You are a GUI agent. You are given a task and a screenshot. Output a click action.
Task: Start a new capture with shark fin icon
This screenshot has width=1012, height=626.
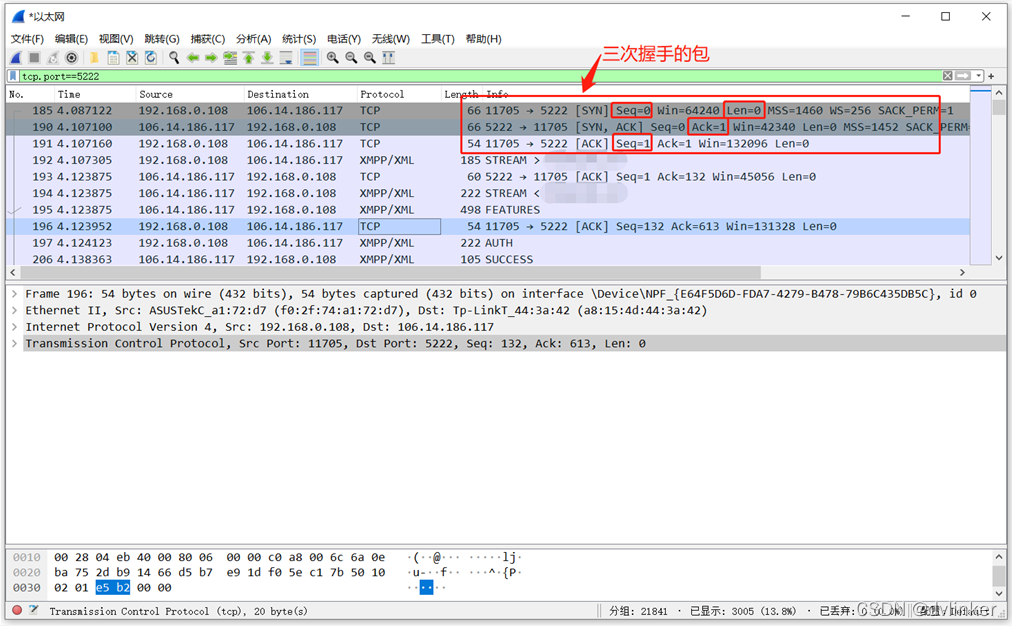(17, 58)
